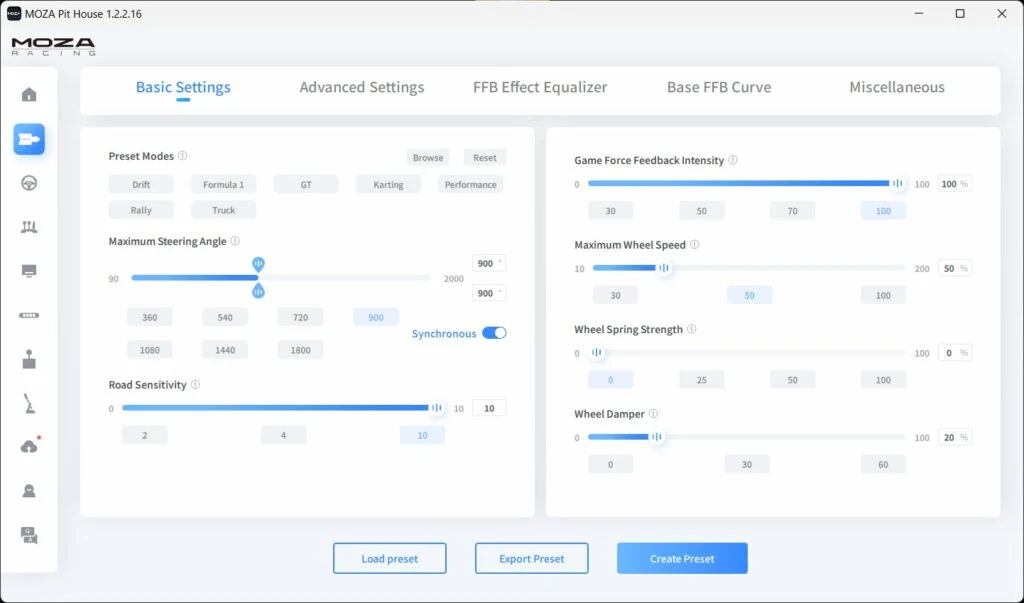1024x603 pixels.
Task: Select the GT preset mode
Action: pos(305,184)
